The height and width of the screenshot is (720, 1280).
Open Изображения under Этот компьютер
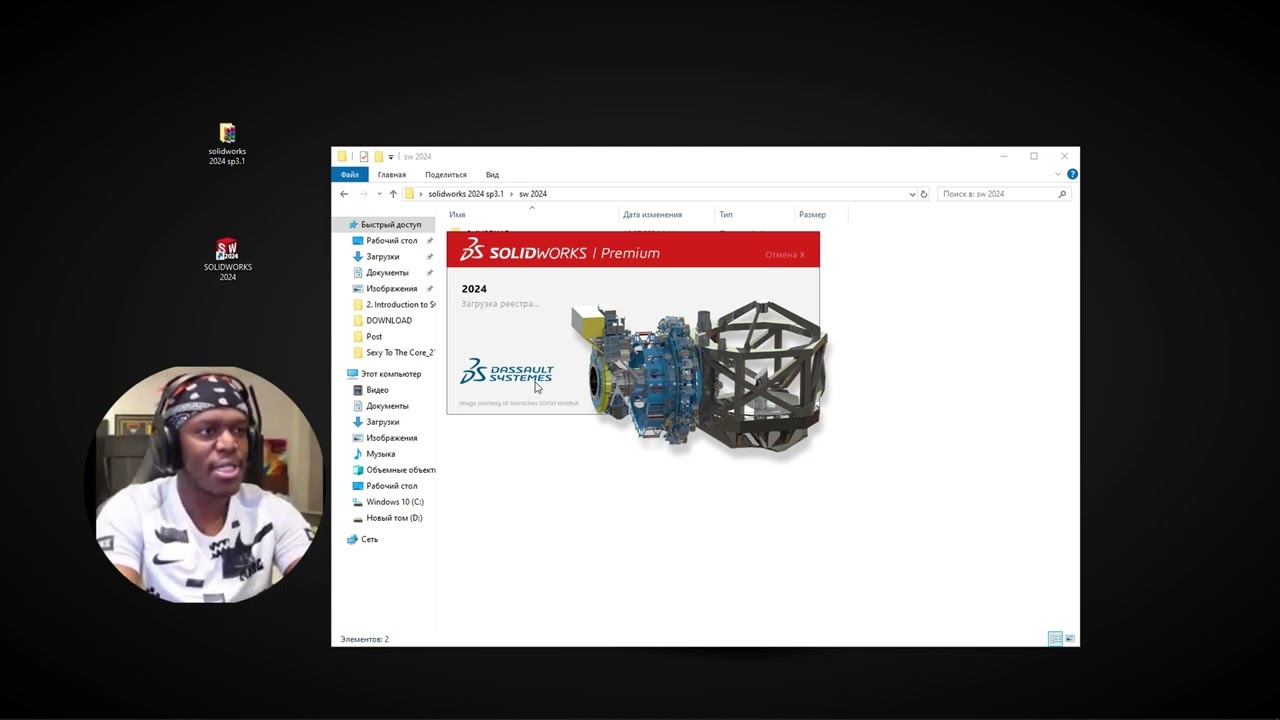tap(391, 438)
